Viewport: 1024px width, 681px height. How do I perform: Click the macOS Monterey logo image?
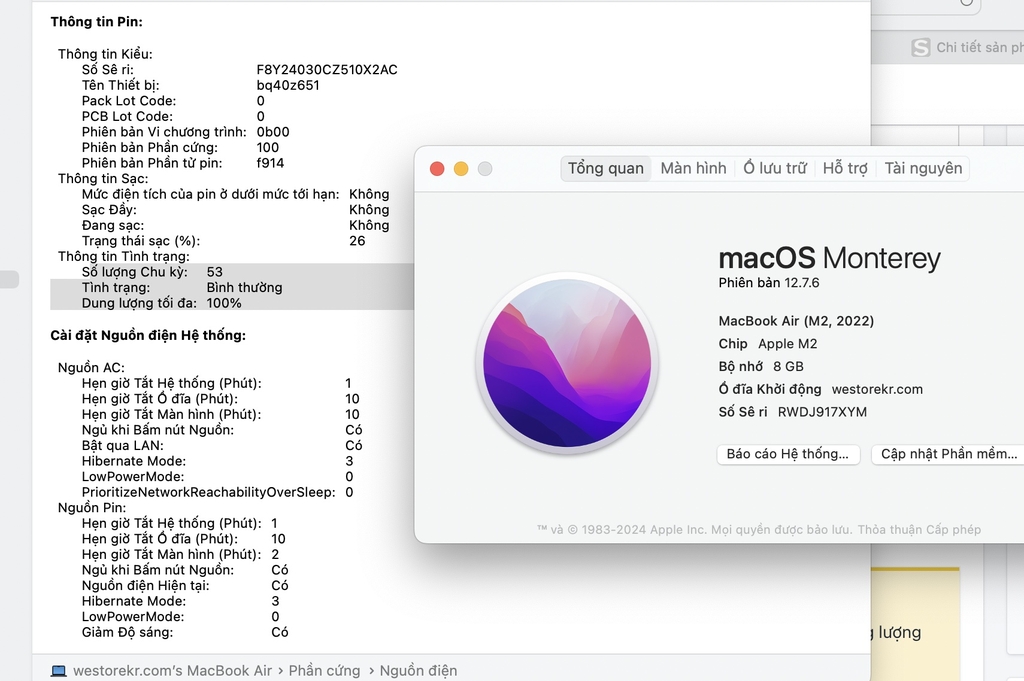click(x=567, y=363)
